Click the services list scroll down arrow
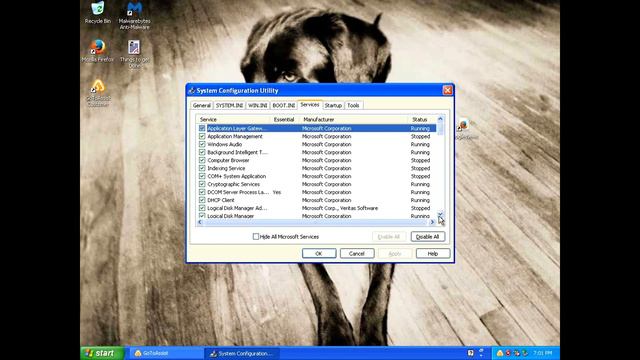The width and height of the screenshot is (640, 360). [440, 215]
